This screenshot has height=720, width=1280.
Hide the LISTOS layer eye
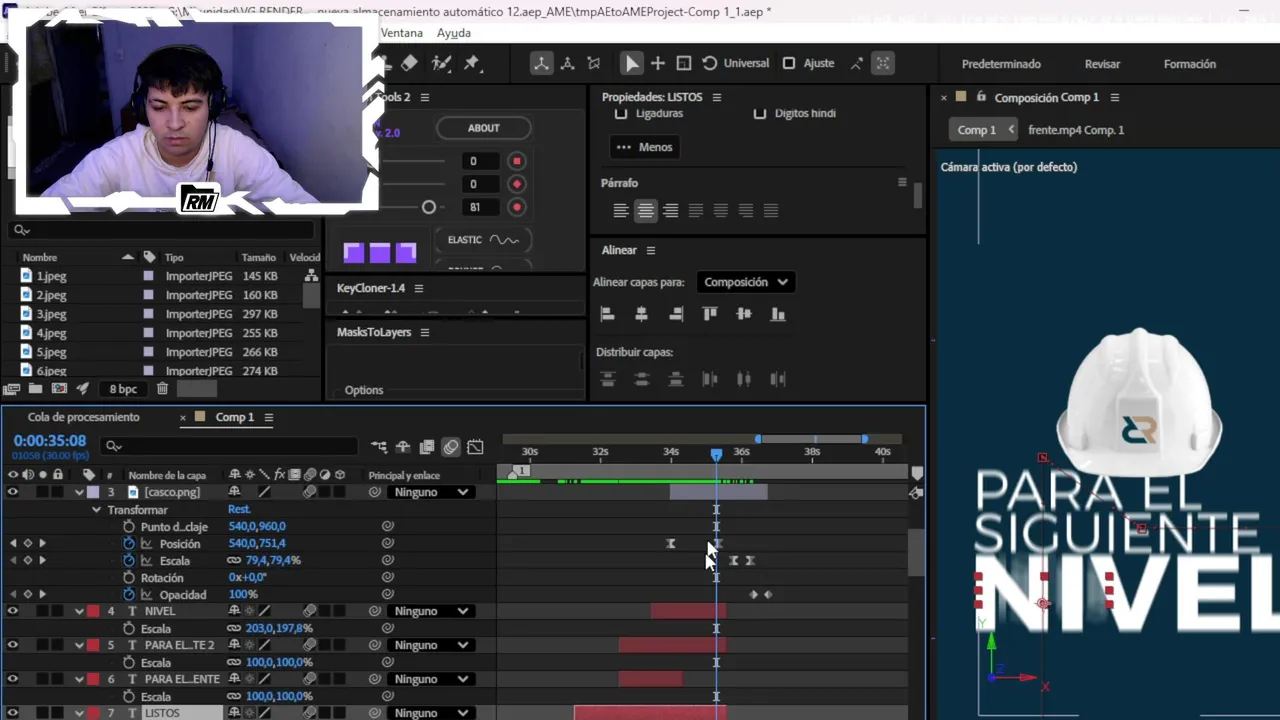click(x=13, y=713)
